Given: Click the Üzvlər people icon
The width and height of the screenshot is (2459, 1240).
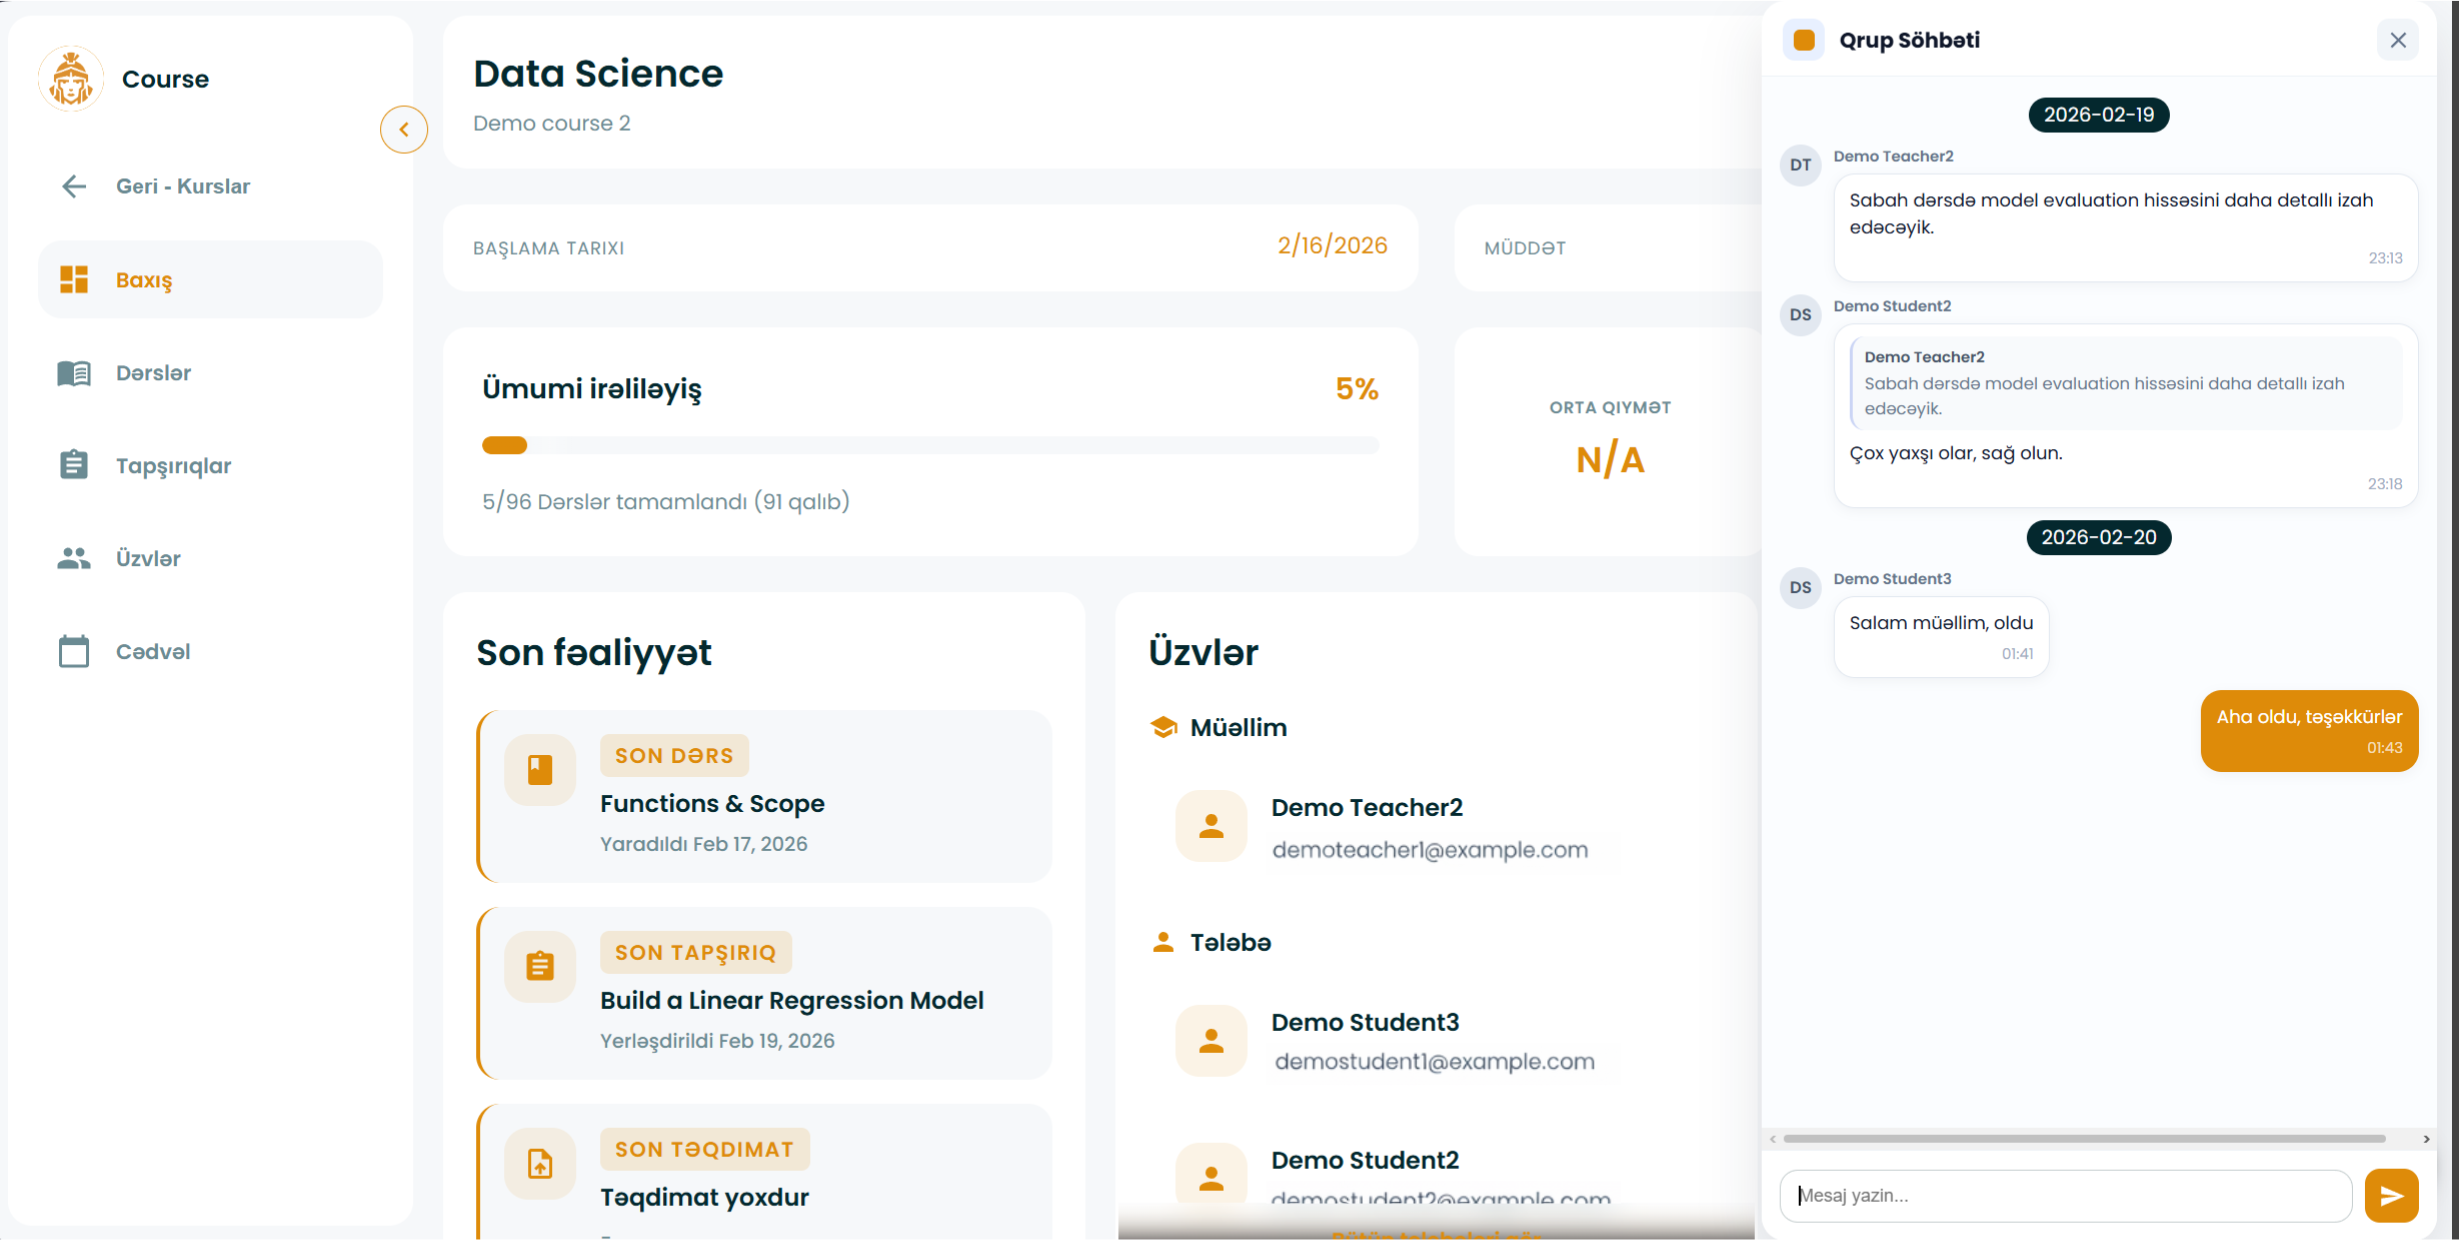Looking at the screenshot, I should (x=74, y=558).
